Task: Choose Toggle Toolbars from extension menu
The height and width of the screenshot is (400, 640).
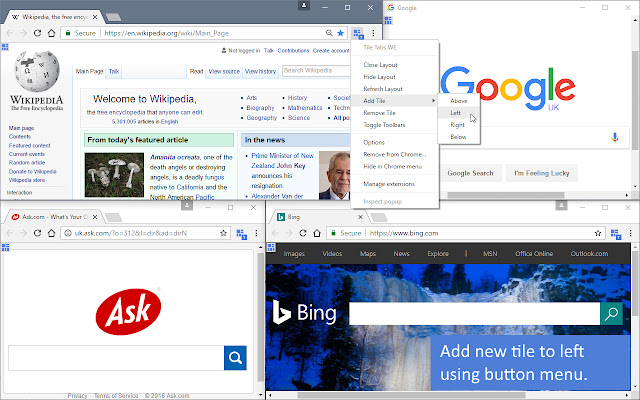Action: (384, 125)
